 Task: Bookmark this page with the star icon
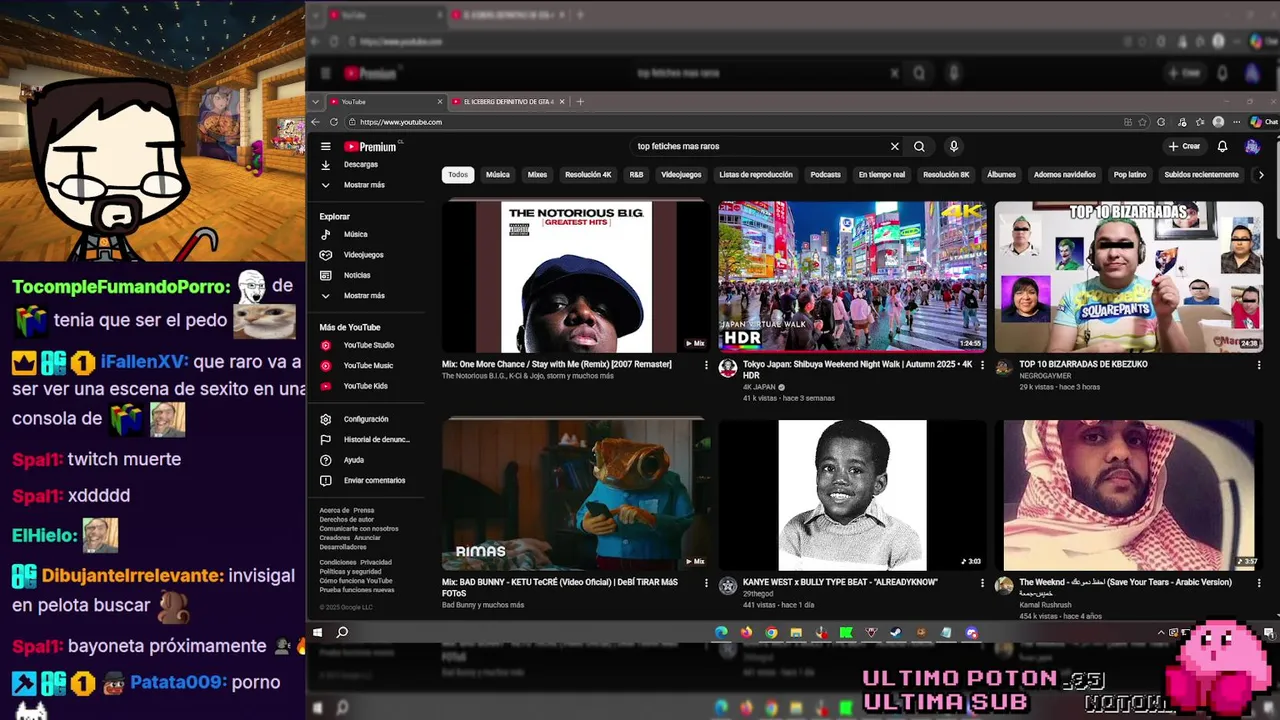click(x=1143, y=122)
